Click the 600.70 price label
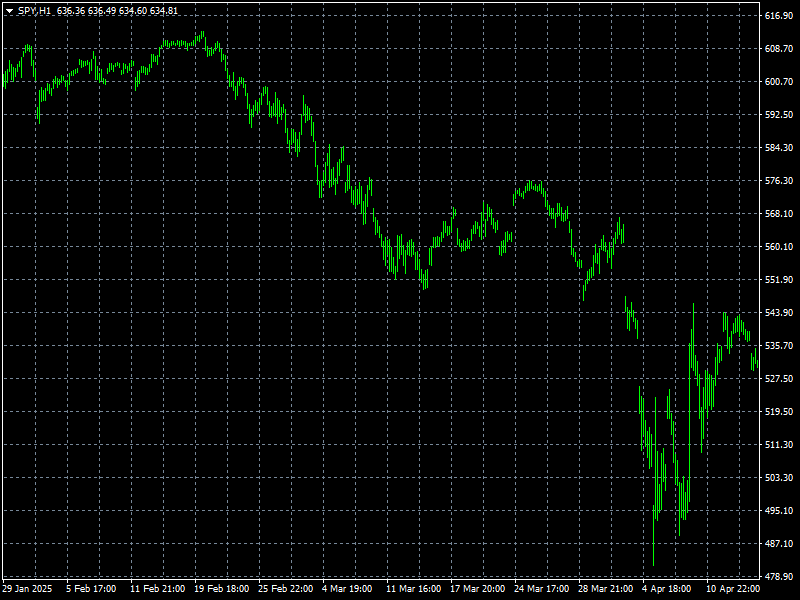The width and height of the screenshot is (800, 600). point(779,82)
